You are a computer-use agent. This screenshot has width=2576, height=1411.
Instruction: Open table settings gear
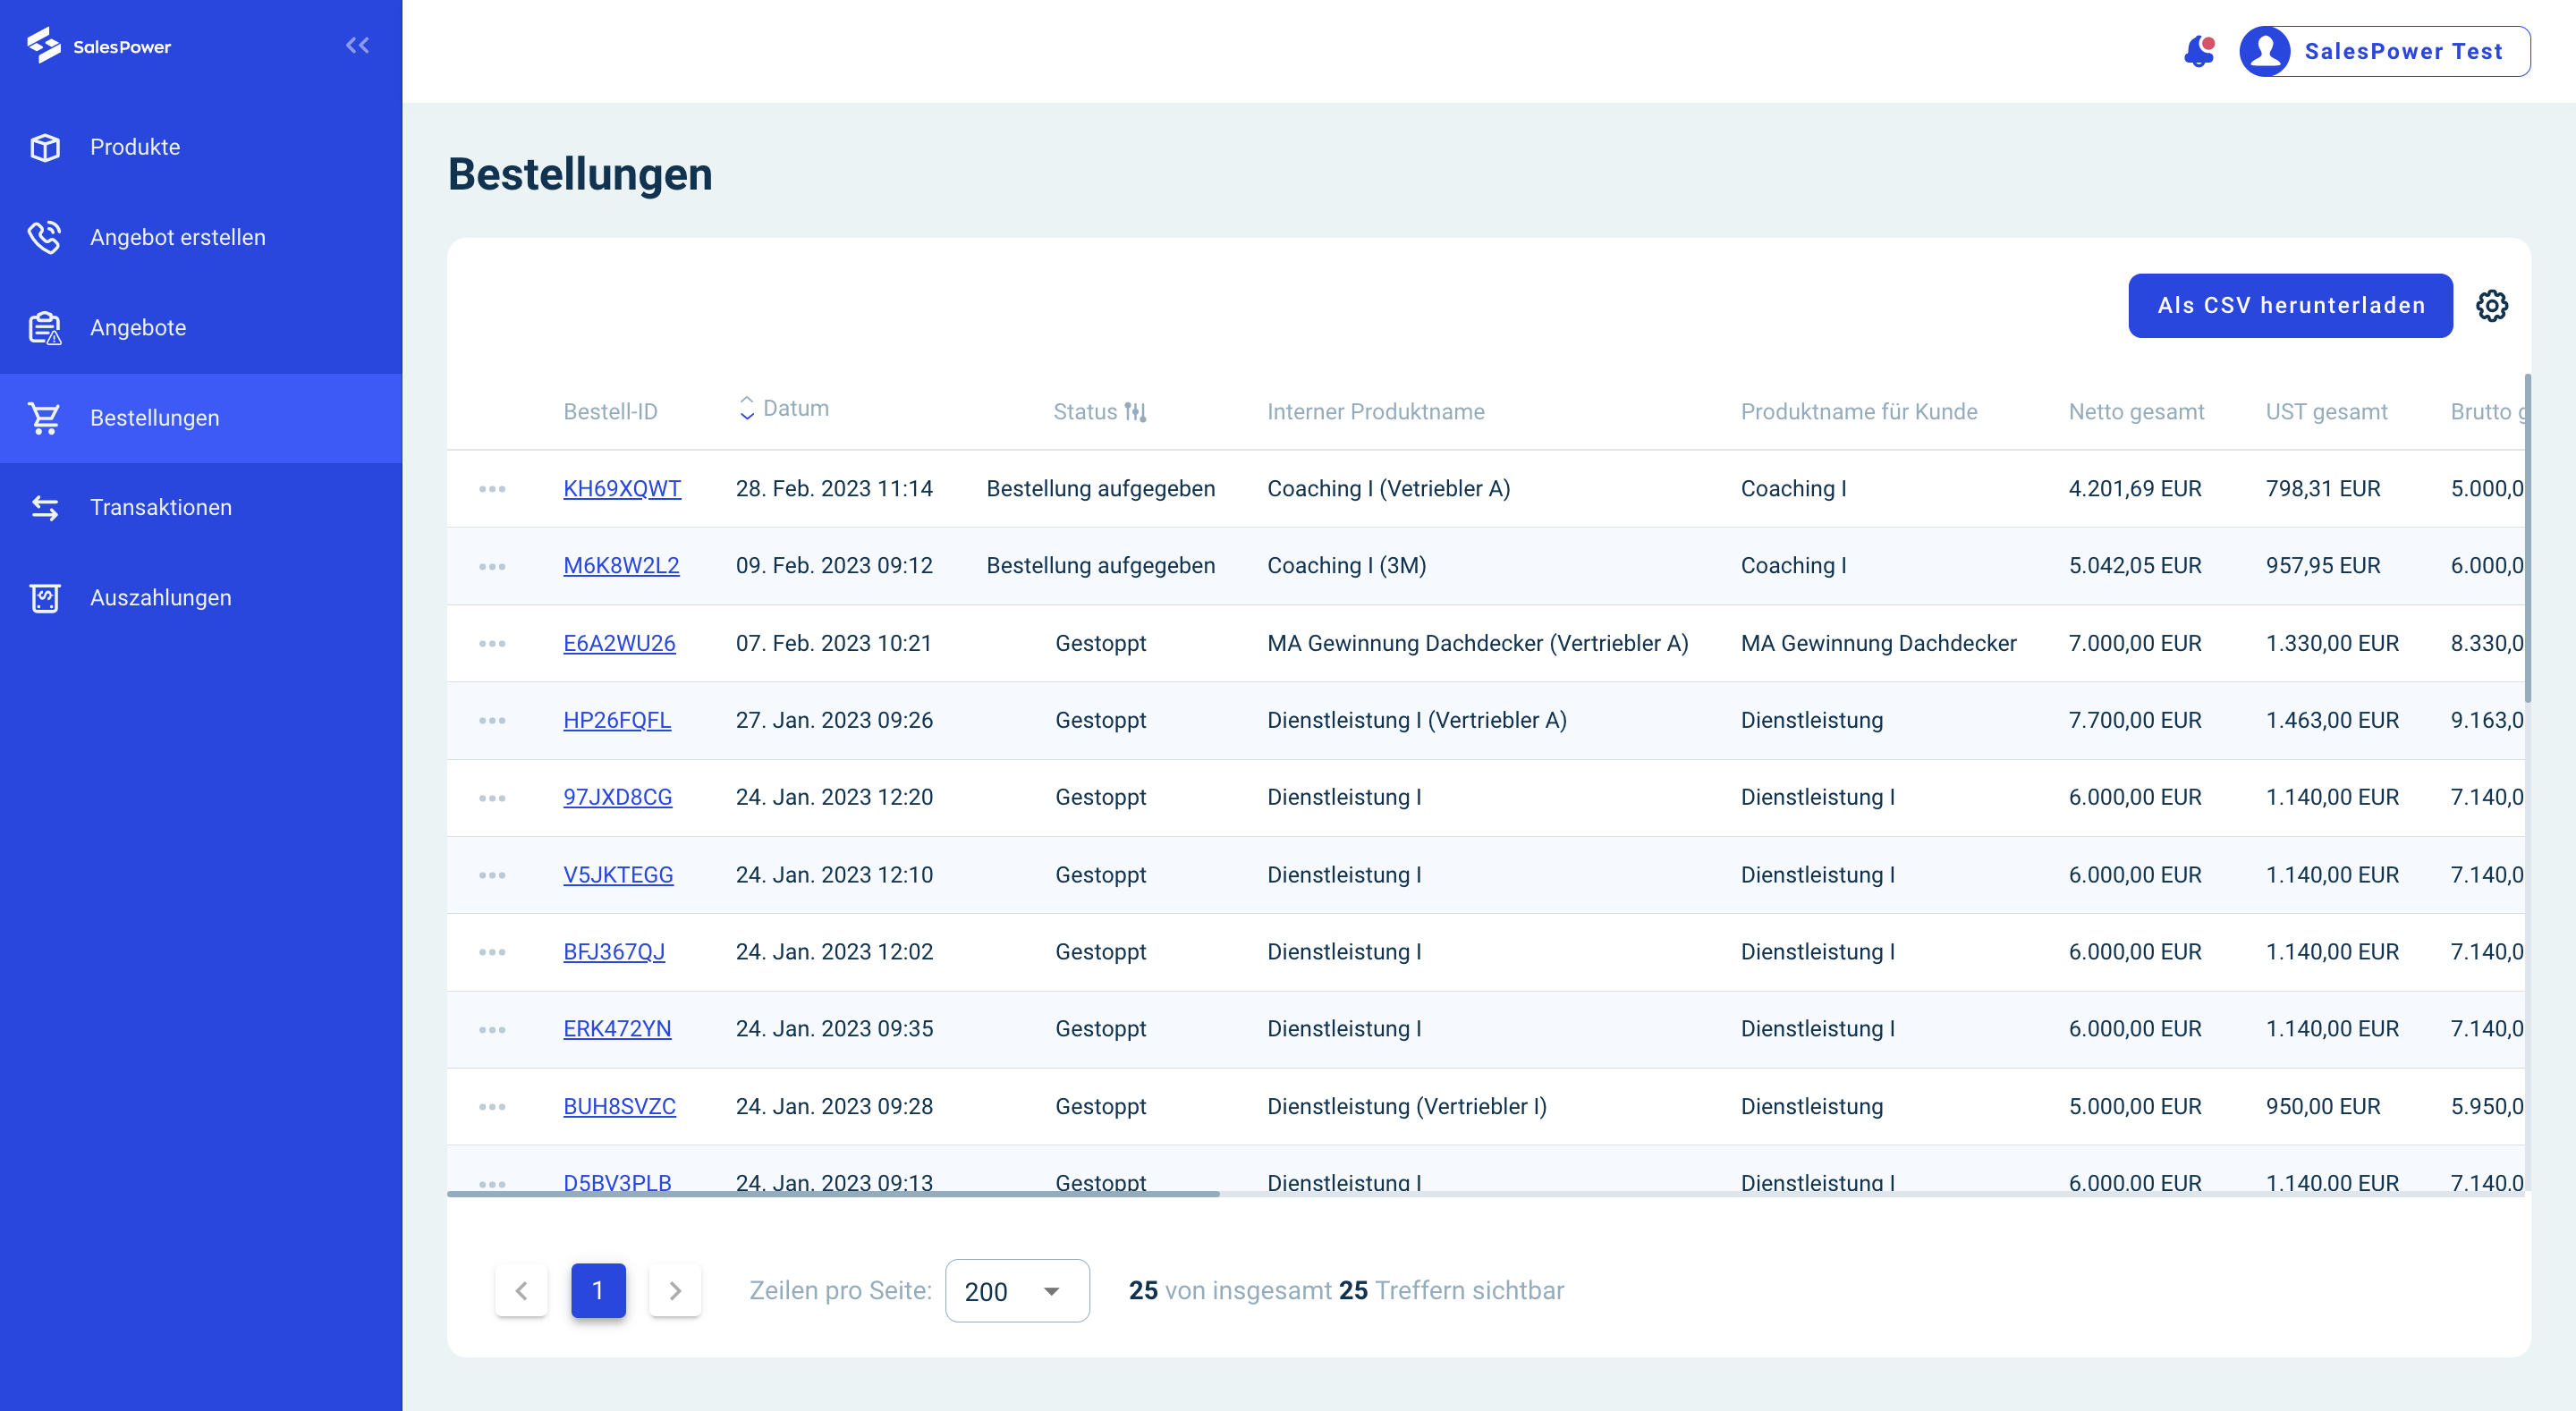point(2492,306)
